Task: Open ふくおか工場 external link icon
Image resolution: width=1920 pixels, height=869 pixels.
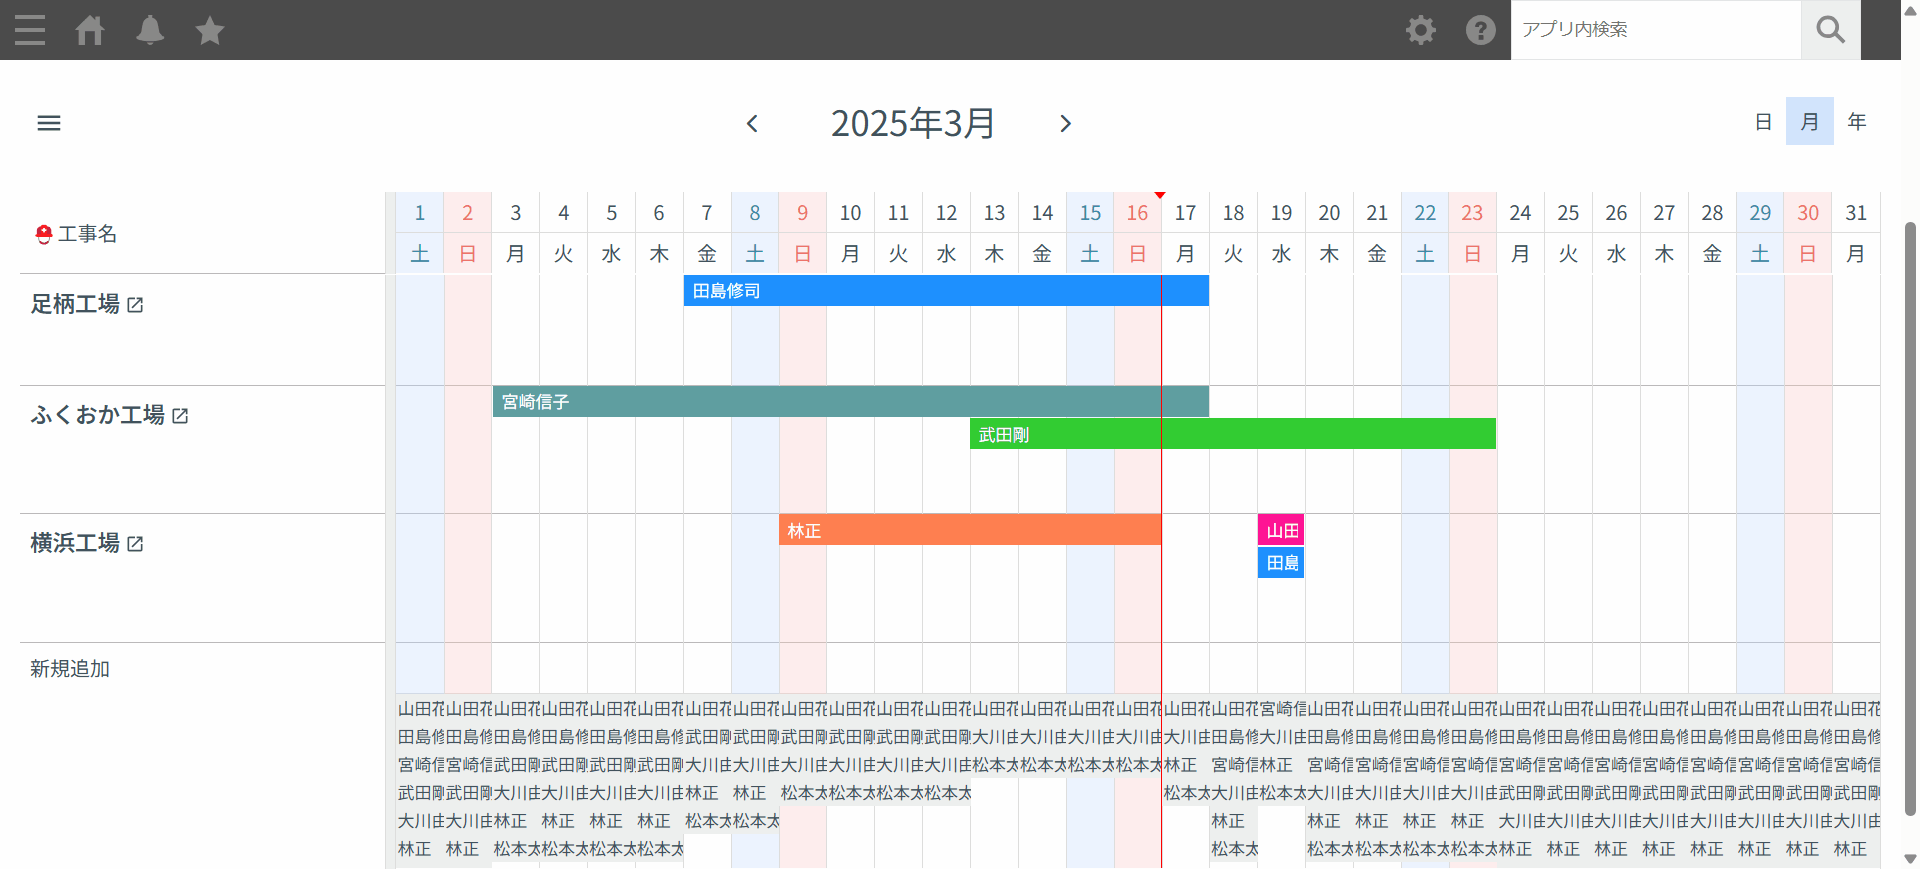Action: pos(180,416)
